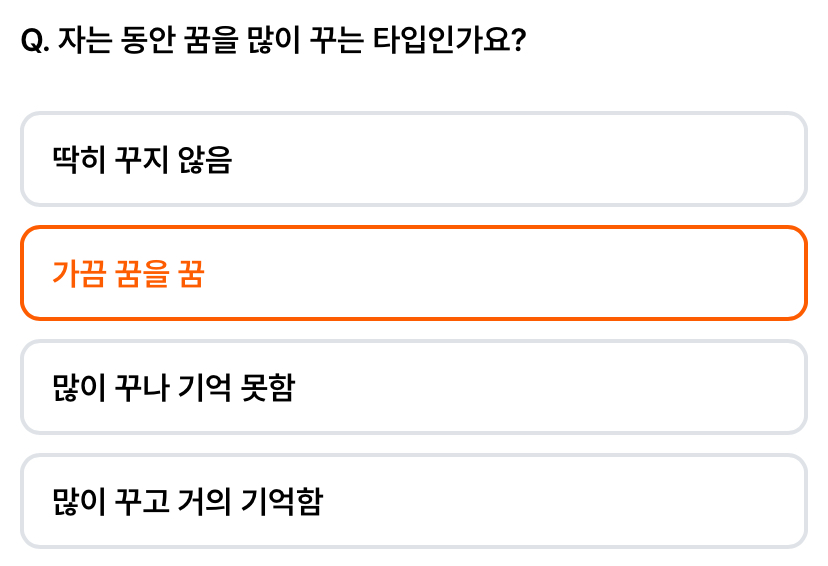
Task: Select the '딱히 꾸지 않음' answer option
Action: (x=414, y=159)
